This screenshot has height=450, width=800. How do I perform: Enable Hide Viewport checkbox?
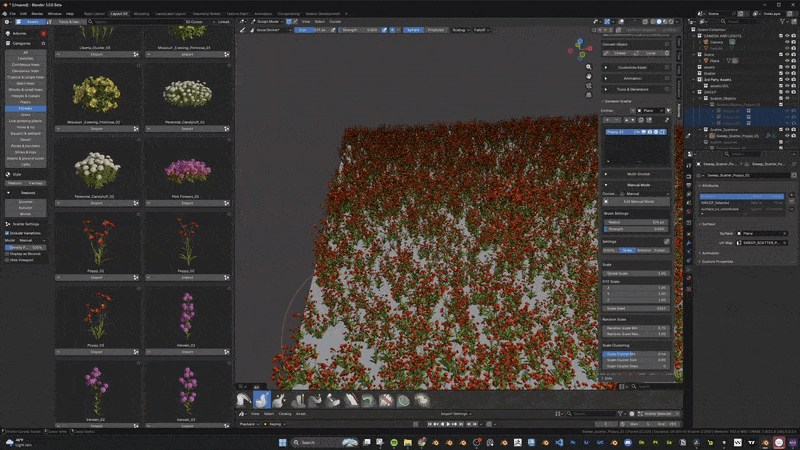pyautogui.click(x=7, y=260)
